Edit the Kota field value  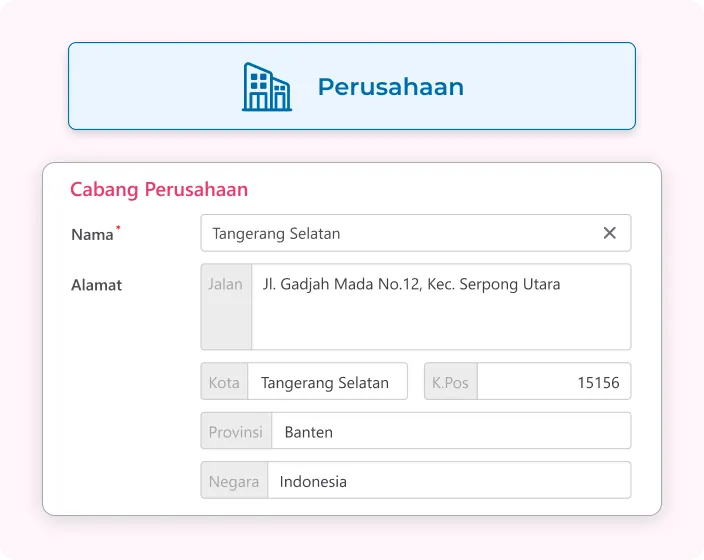[327, 381]
